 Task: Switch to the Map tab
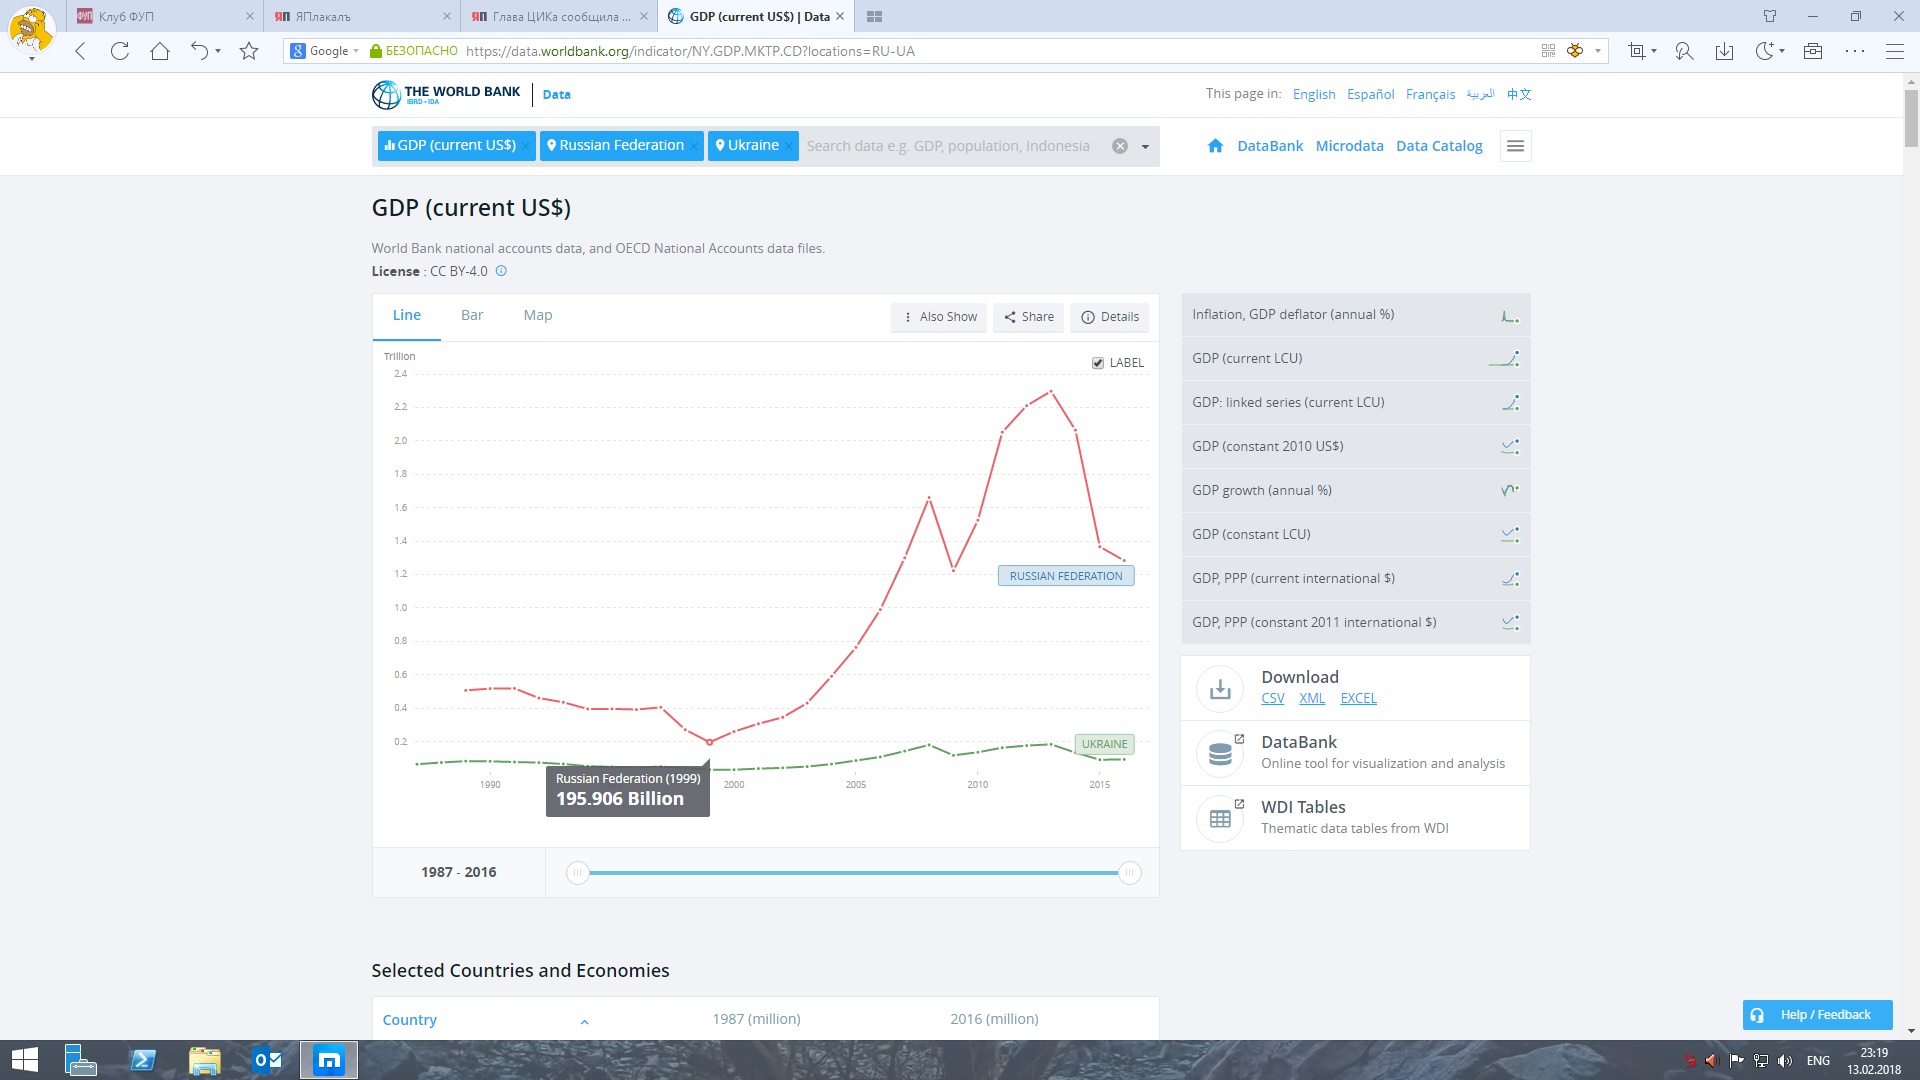pos(538,315)
